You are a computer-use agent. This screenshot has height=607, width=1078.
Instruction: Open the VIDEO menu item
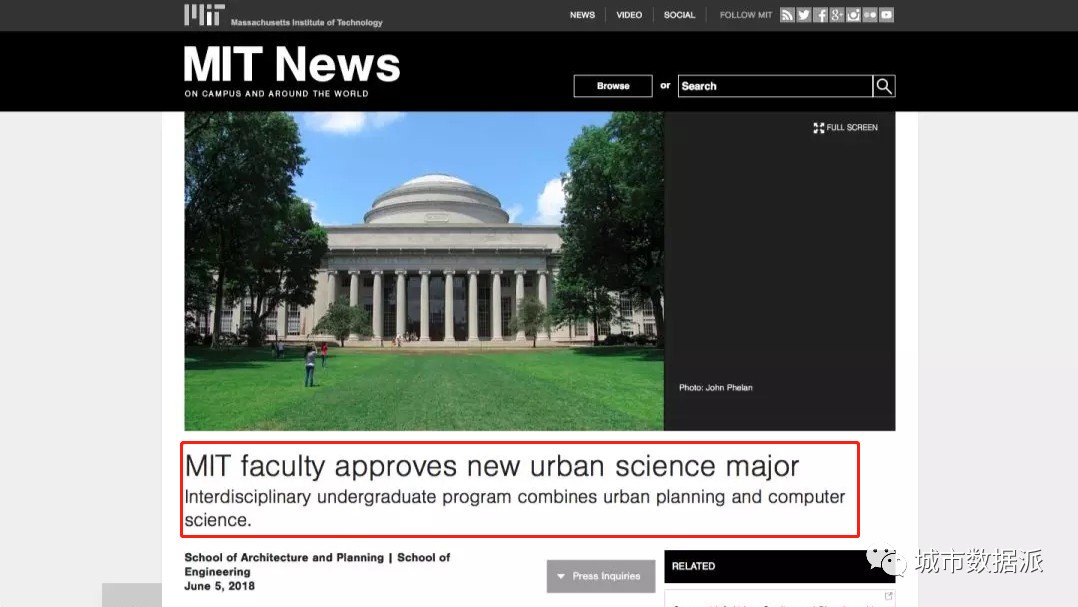pyautogui.click(x=629, y=15)
